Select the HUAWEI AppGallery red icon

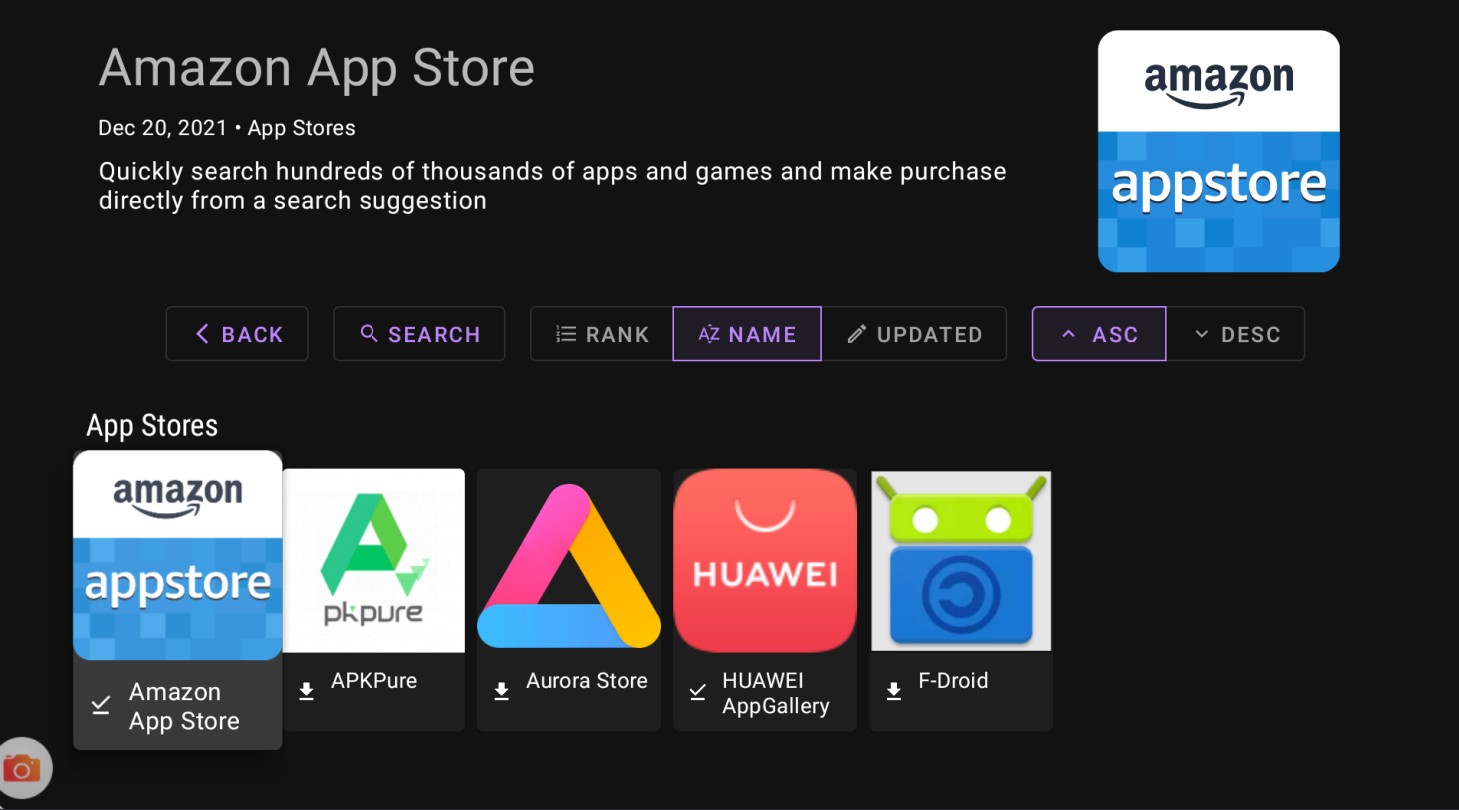tap(765, 561)
